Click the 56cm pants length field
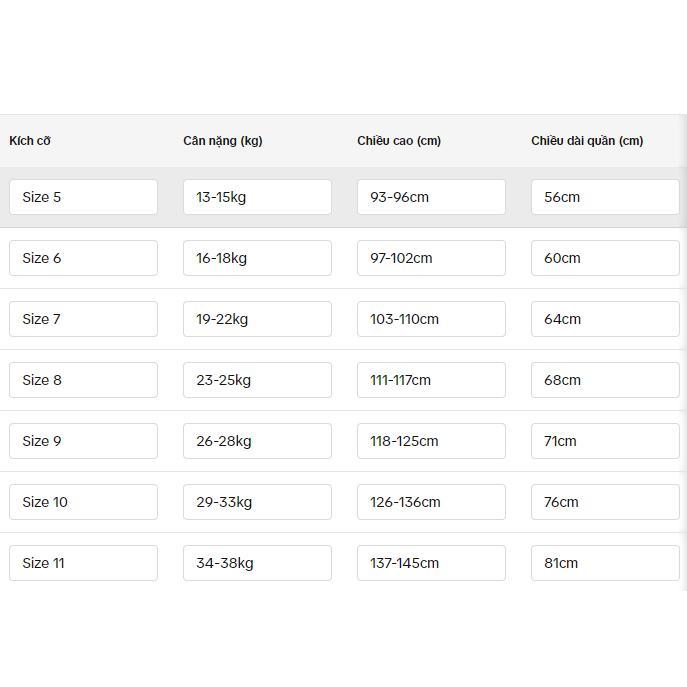This screenshot has width=687, height=687. 605,197
